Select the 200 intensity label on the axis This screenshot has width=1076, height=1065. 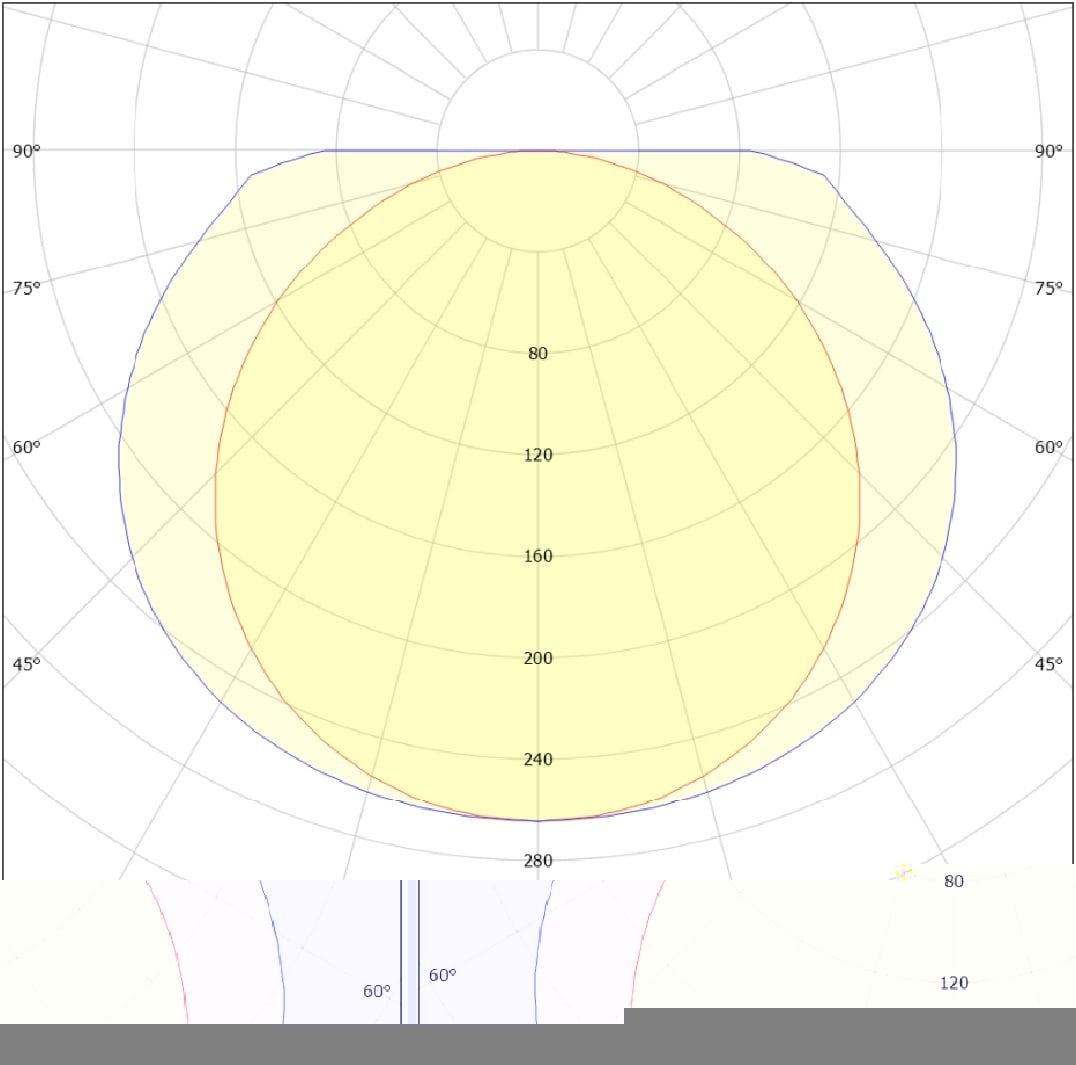point(538,658)
